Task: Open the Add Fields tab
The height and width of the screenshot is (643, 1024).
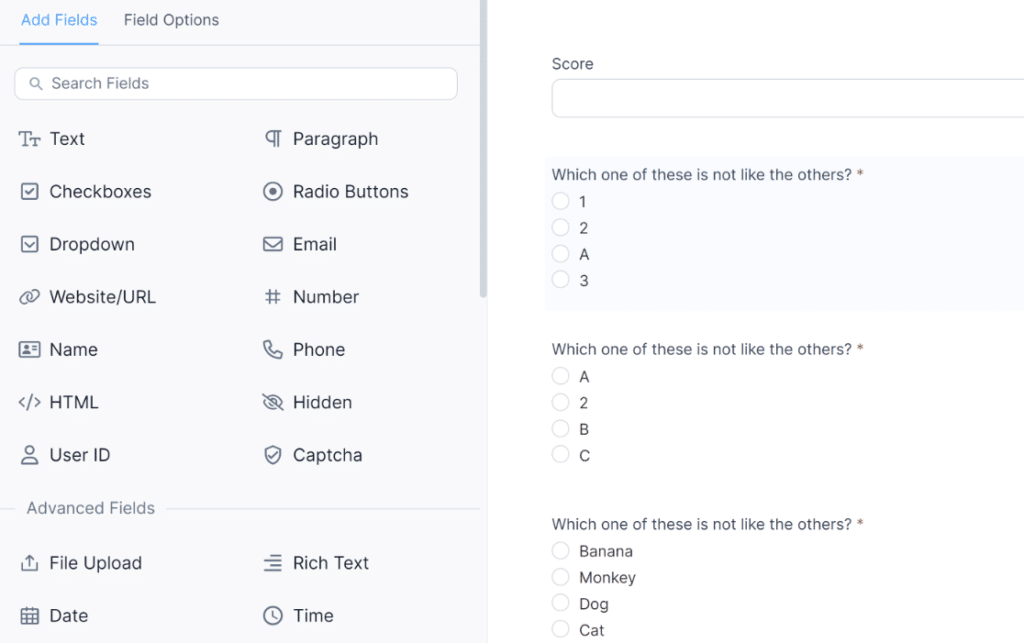Action: (59, 20)
